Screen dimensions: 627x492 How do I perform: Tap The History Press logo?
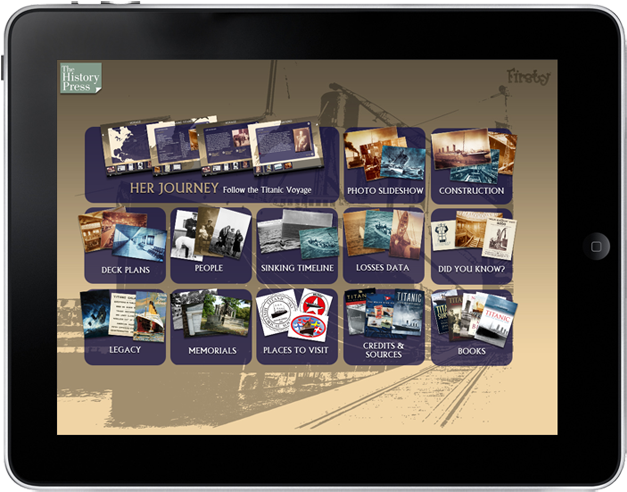[81, 78]
